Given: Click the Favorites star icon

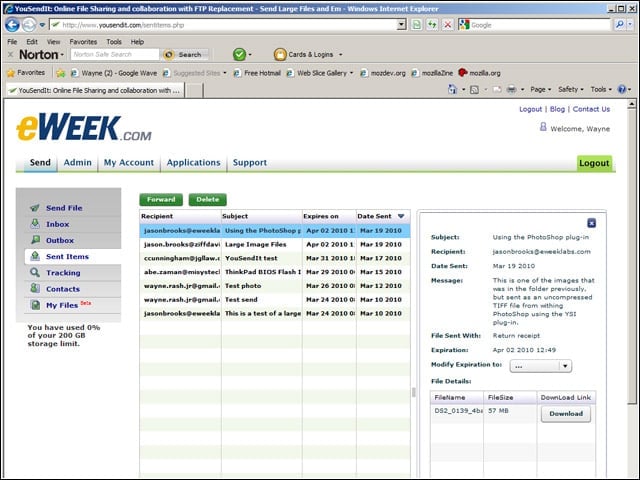Looking at the screenshot, I should (11, 73).
